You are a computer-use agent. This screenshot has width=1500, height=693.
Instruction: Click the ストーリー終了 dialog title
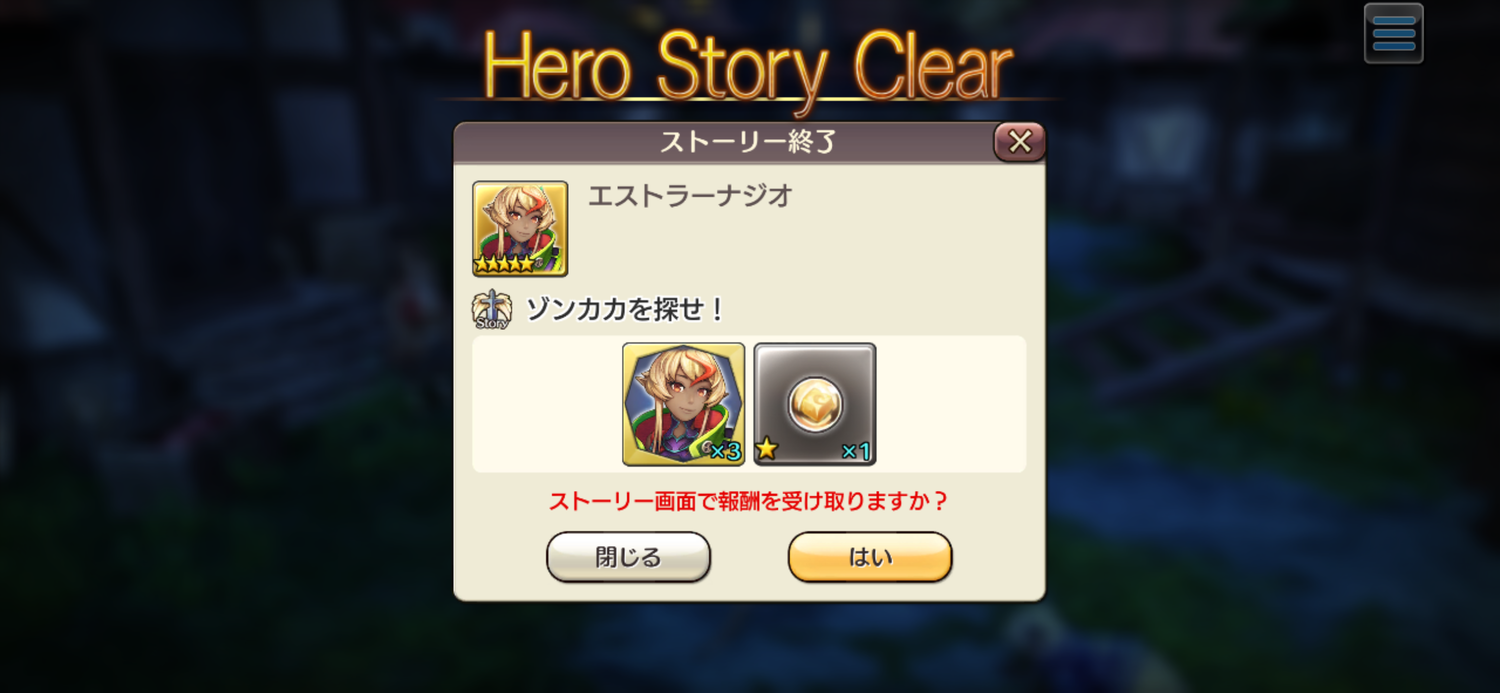(748, 142)
